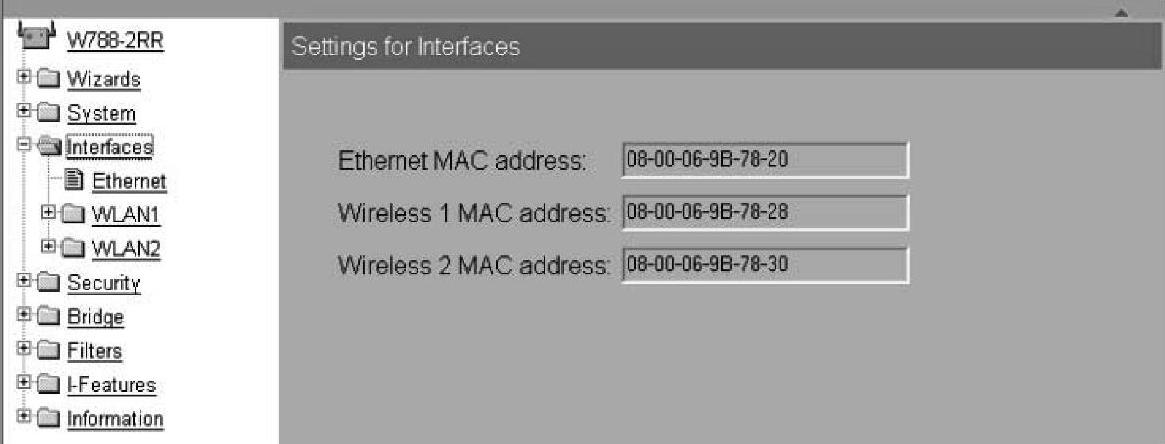Open the Ethernet settings link

[129, 182]
